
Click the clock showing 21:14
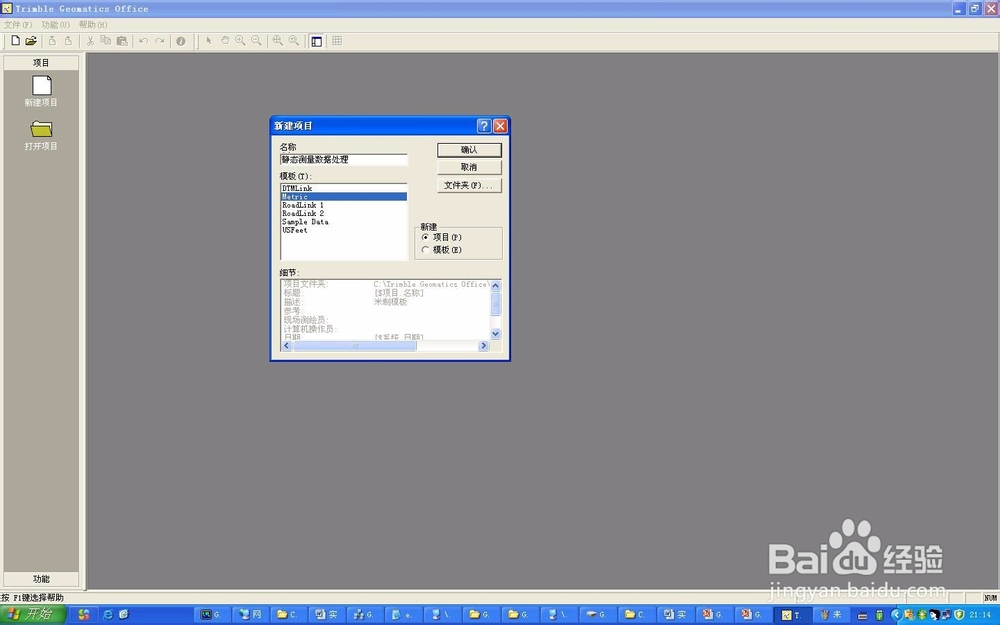pyautogui.click(x=980, y=615)
